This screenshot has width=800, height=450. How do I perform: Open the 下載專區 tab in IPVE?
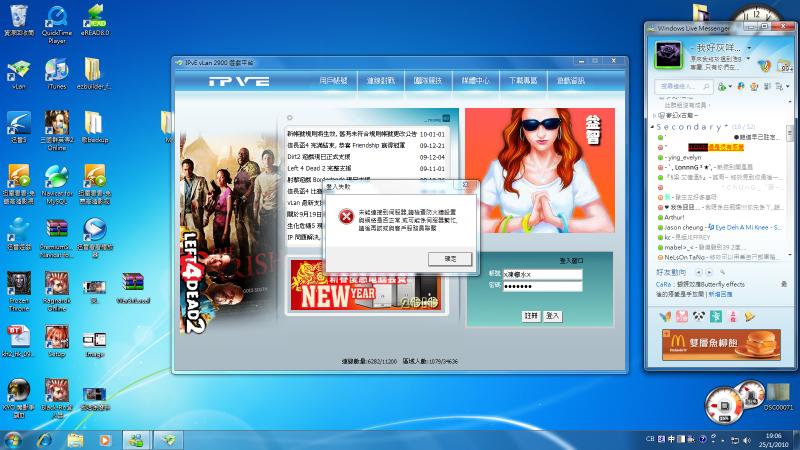pos(523,81)
